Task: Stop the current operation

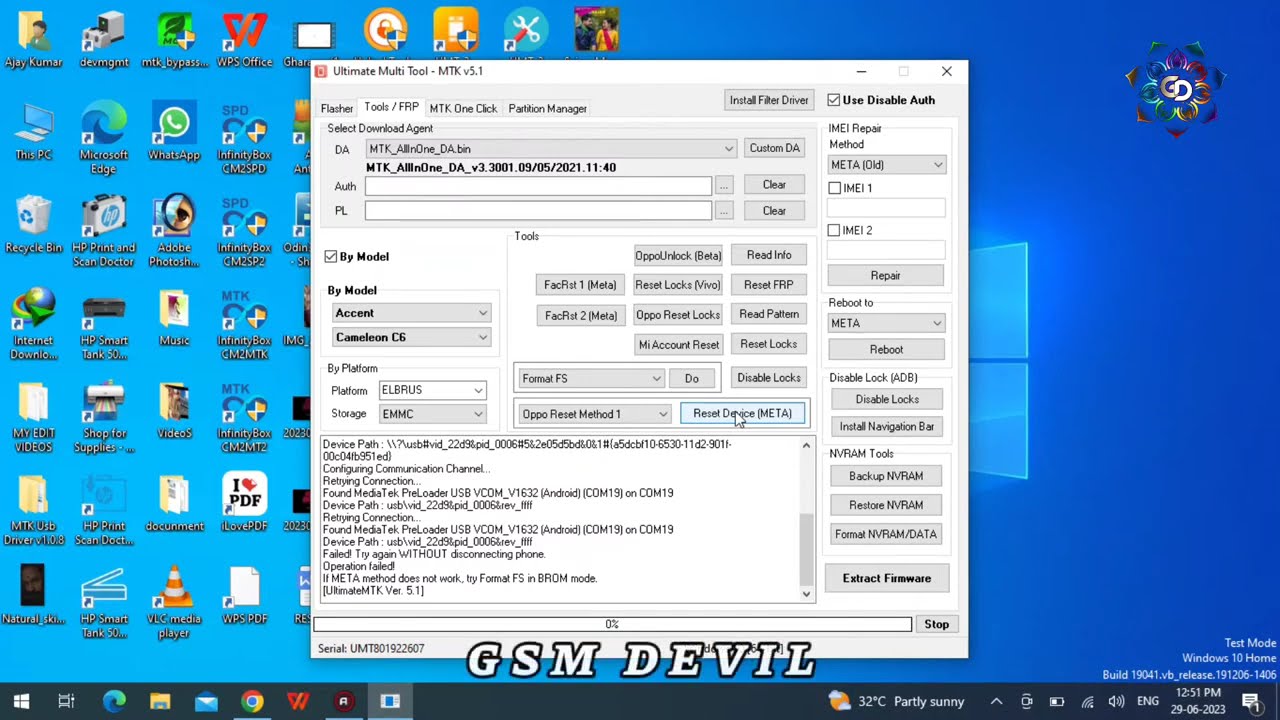Action: pos(936,624)
